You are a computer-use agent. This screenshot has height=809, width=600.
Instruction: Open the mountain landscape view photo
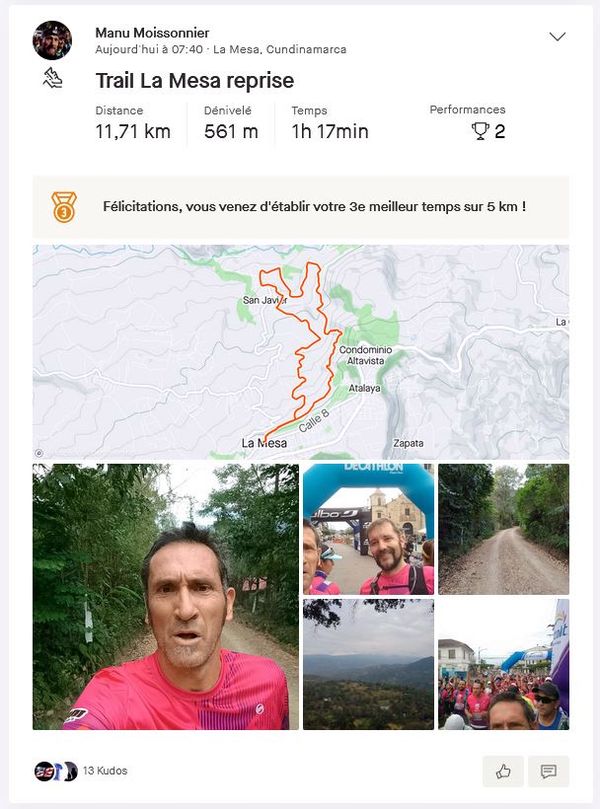pos(368,664)
